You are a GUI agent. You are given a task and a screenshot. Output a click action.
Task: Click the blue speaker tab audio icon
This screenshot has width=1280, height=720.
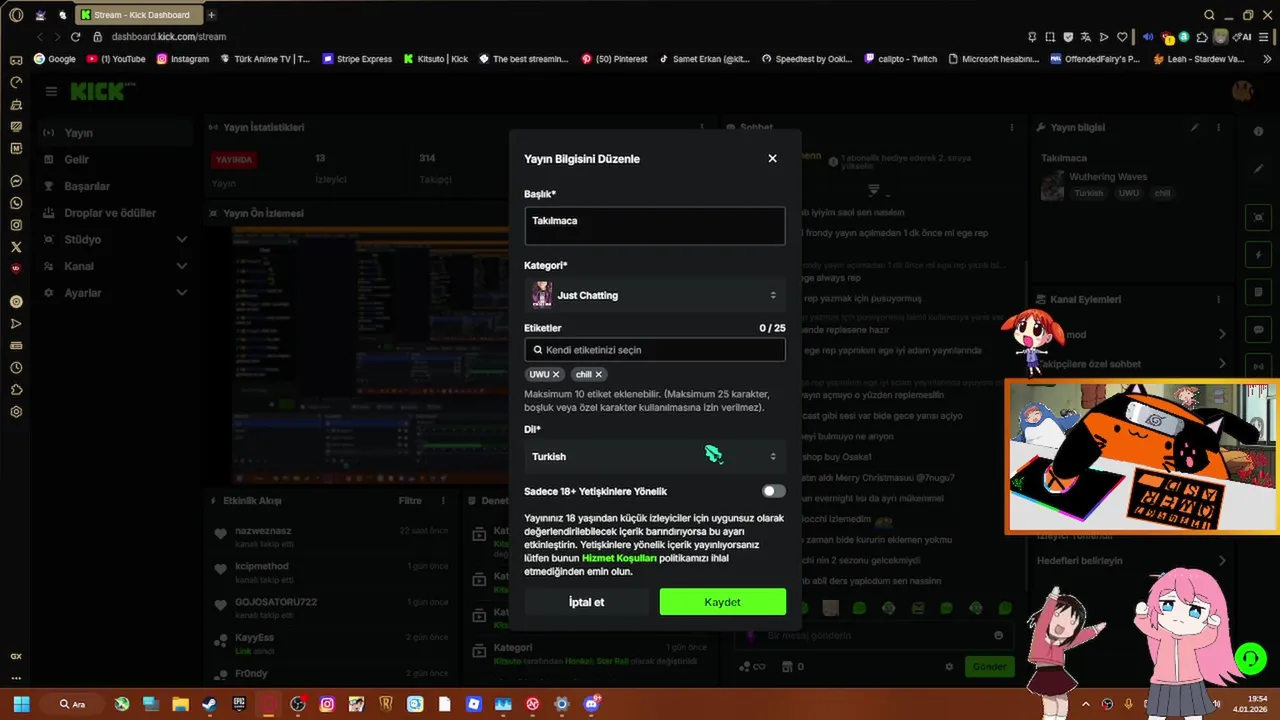[1148, 37]
